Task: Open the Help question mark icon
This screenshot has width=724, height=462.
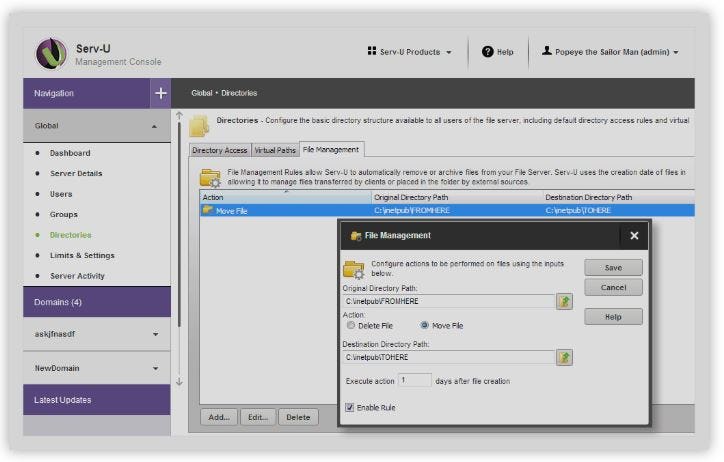Action: [x=488, y=52]
